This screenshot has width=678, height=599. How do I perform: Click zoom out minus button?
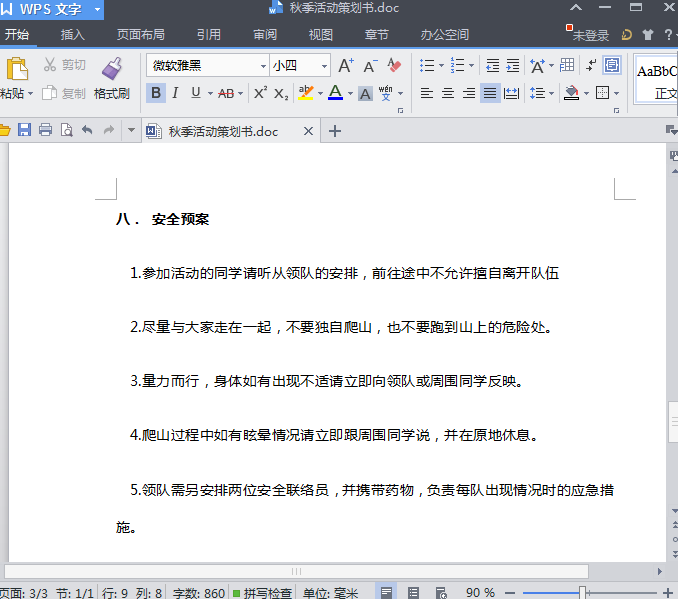(x=510, y=593)
